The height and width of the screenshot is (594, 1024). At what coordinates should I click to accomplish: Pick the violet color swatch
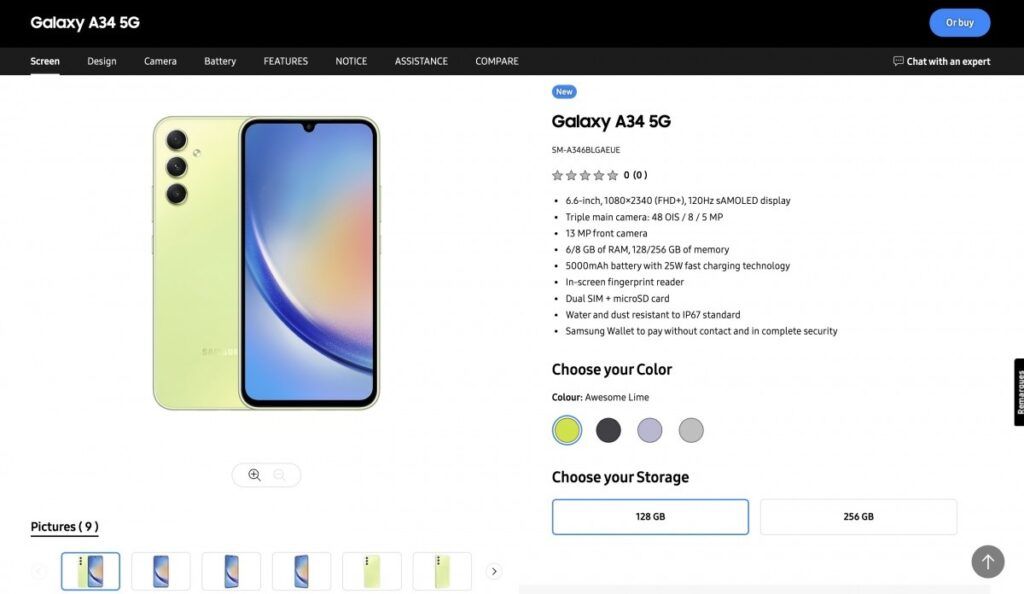coord(650,430)
